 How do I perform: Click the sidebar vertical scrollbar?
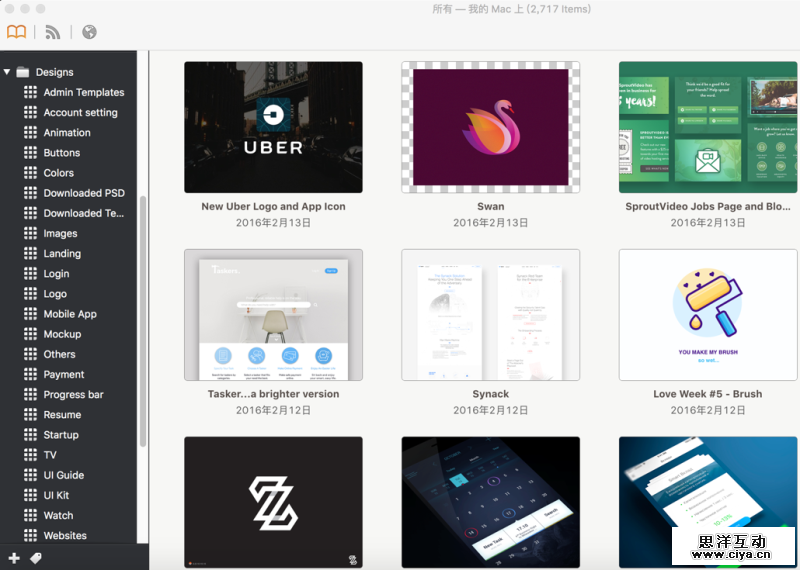coord(143,321)
